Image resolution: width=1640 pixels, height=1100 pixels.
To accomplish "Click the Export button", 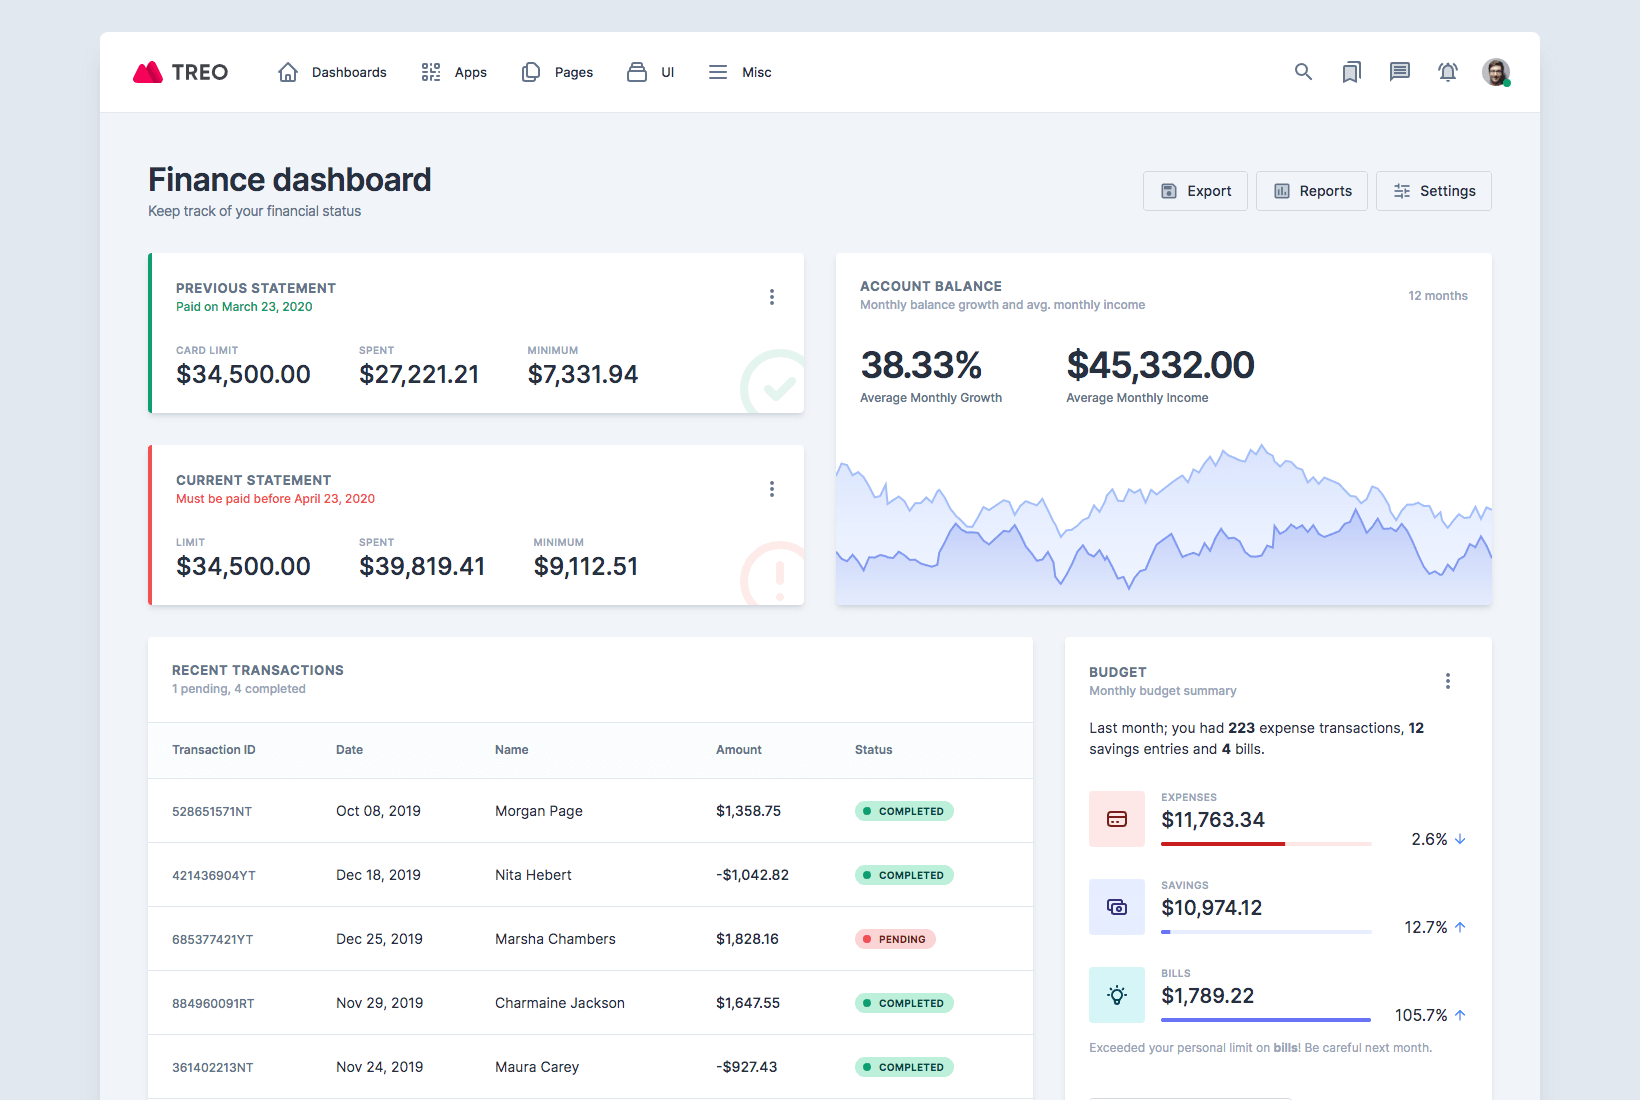I will click(x=1195, y=191).
